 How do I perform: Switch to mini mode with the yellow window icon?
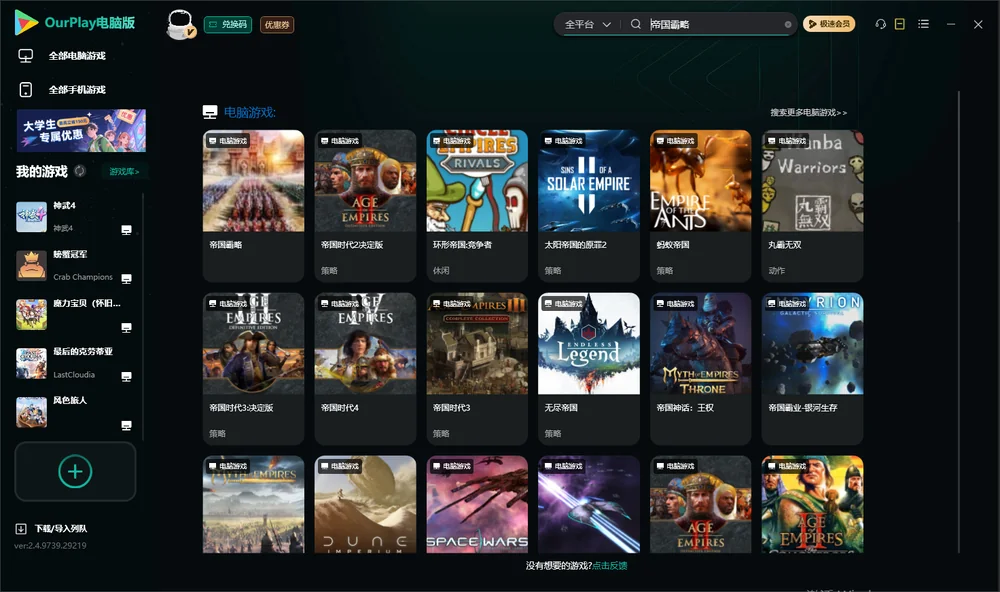(x=900, y=24)
